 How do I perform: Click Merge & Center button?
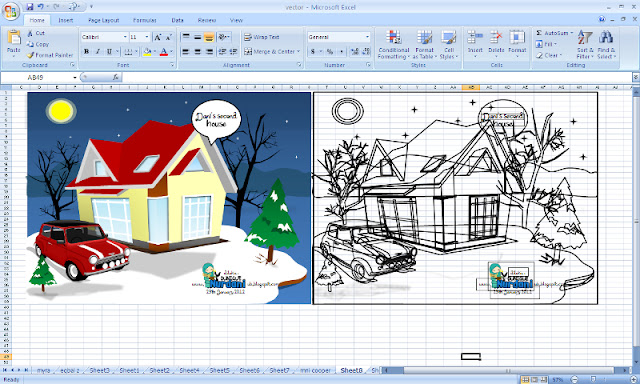pos(269,51)
